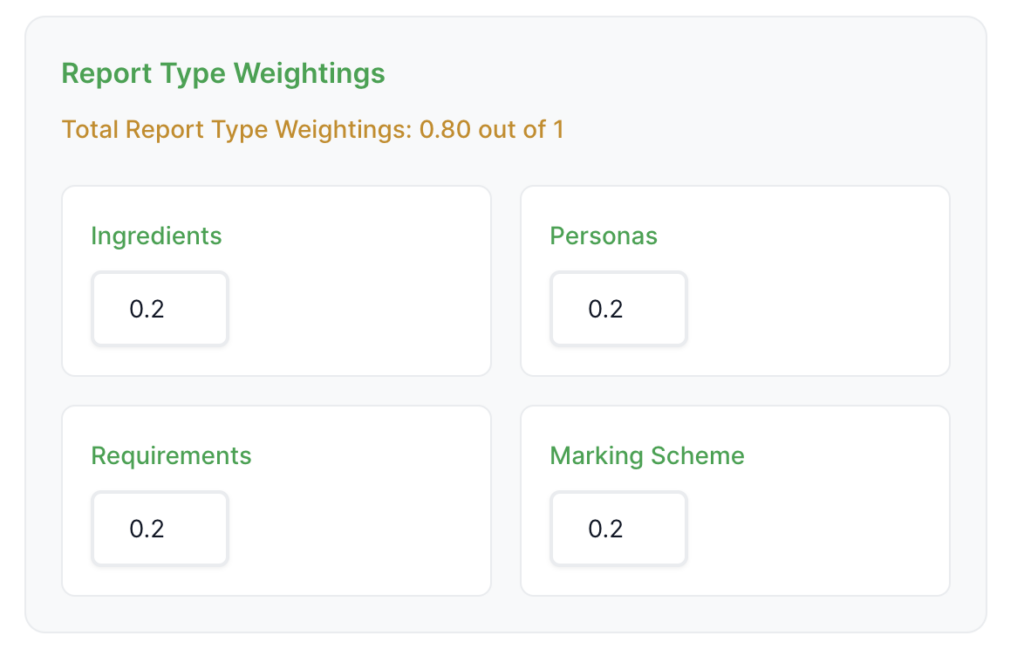Focus the Personas weighting input

pos(619,309)
